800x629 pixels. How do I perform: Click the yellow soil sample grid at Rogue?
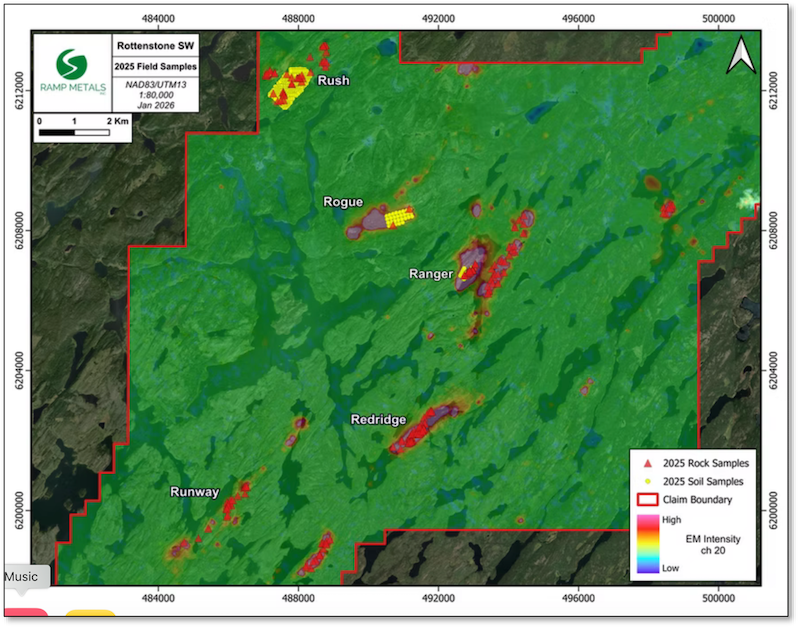coord(401,215)
